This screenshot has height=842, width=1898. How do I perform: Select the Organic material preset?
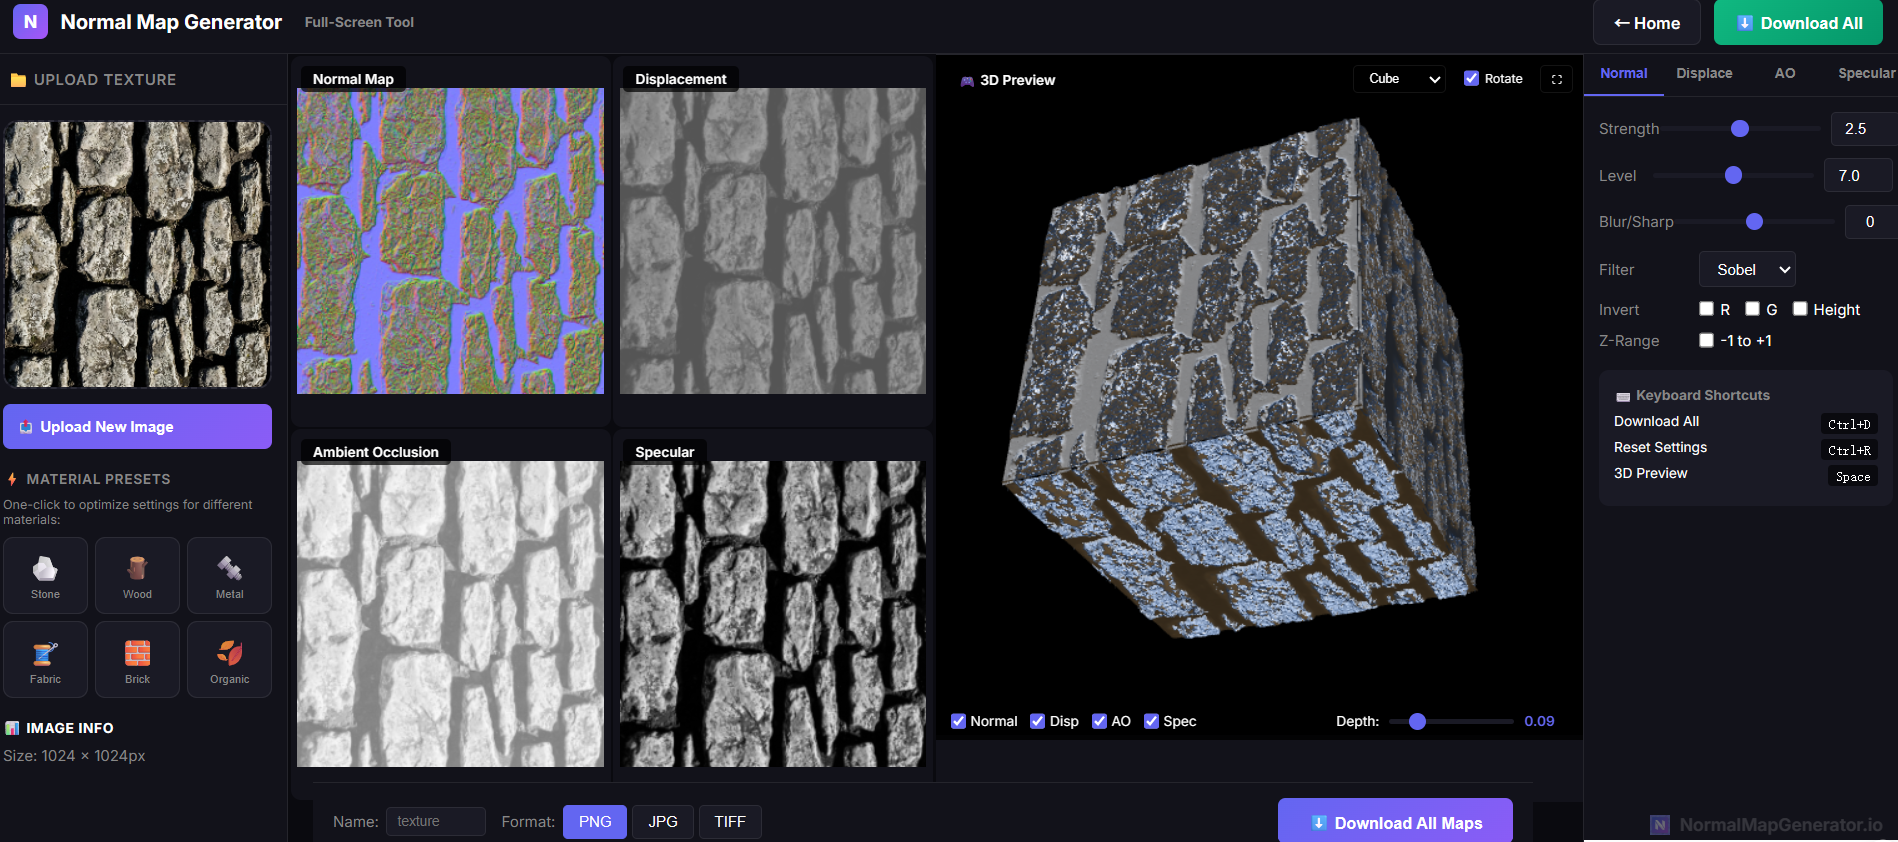point(229,660)
